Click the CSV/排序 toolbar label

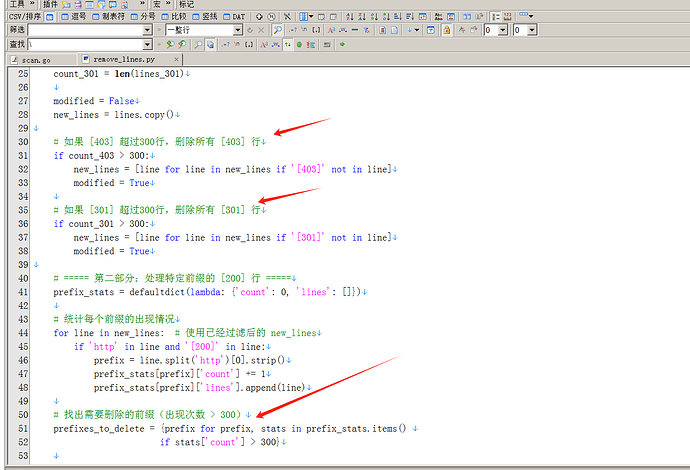pos(24,17)
